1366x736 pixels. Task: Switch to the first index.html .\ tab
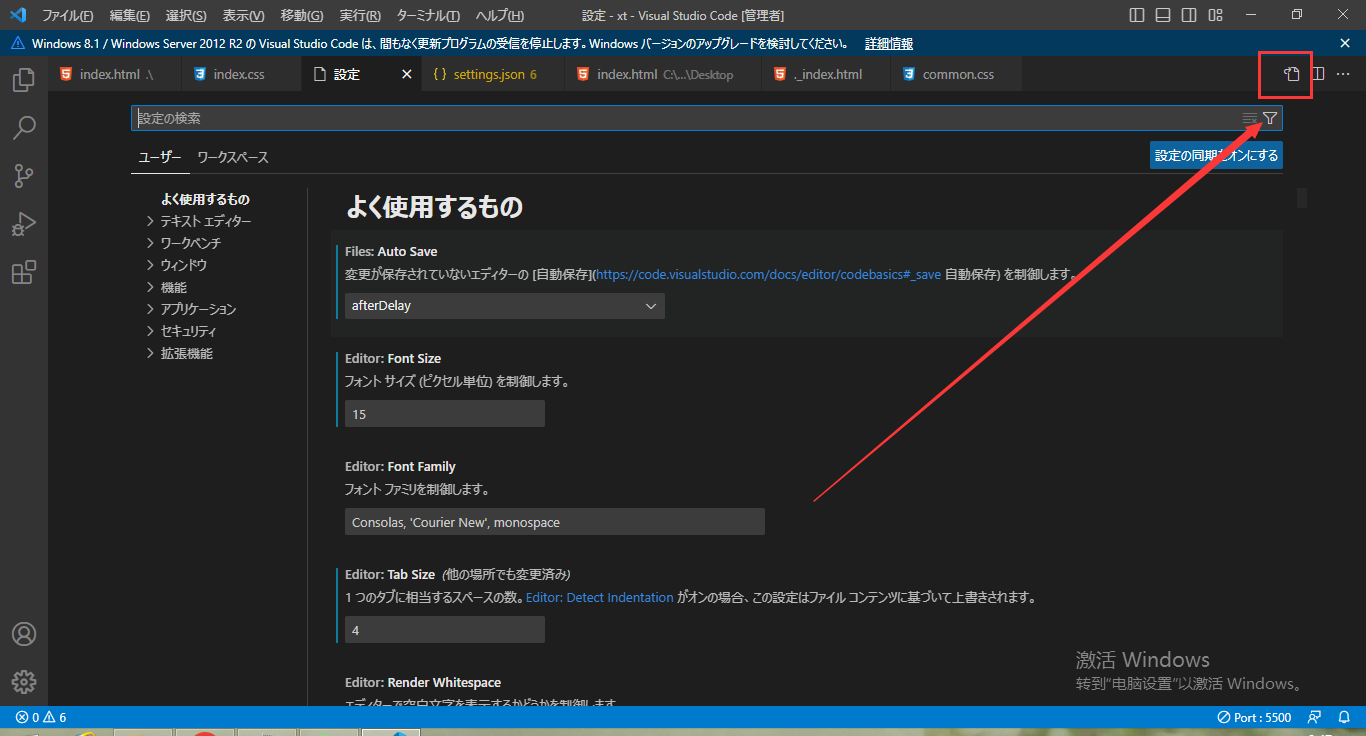[x=116, y=74]
